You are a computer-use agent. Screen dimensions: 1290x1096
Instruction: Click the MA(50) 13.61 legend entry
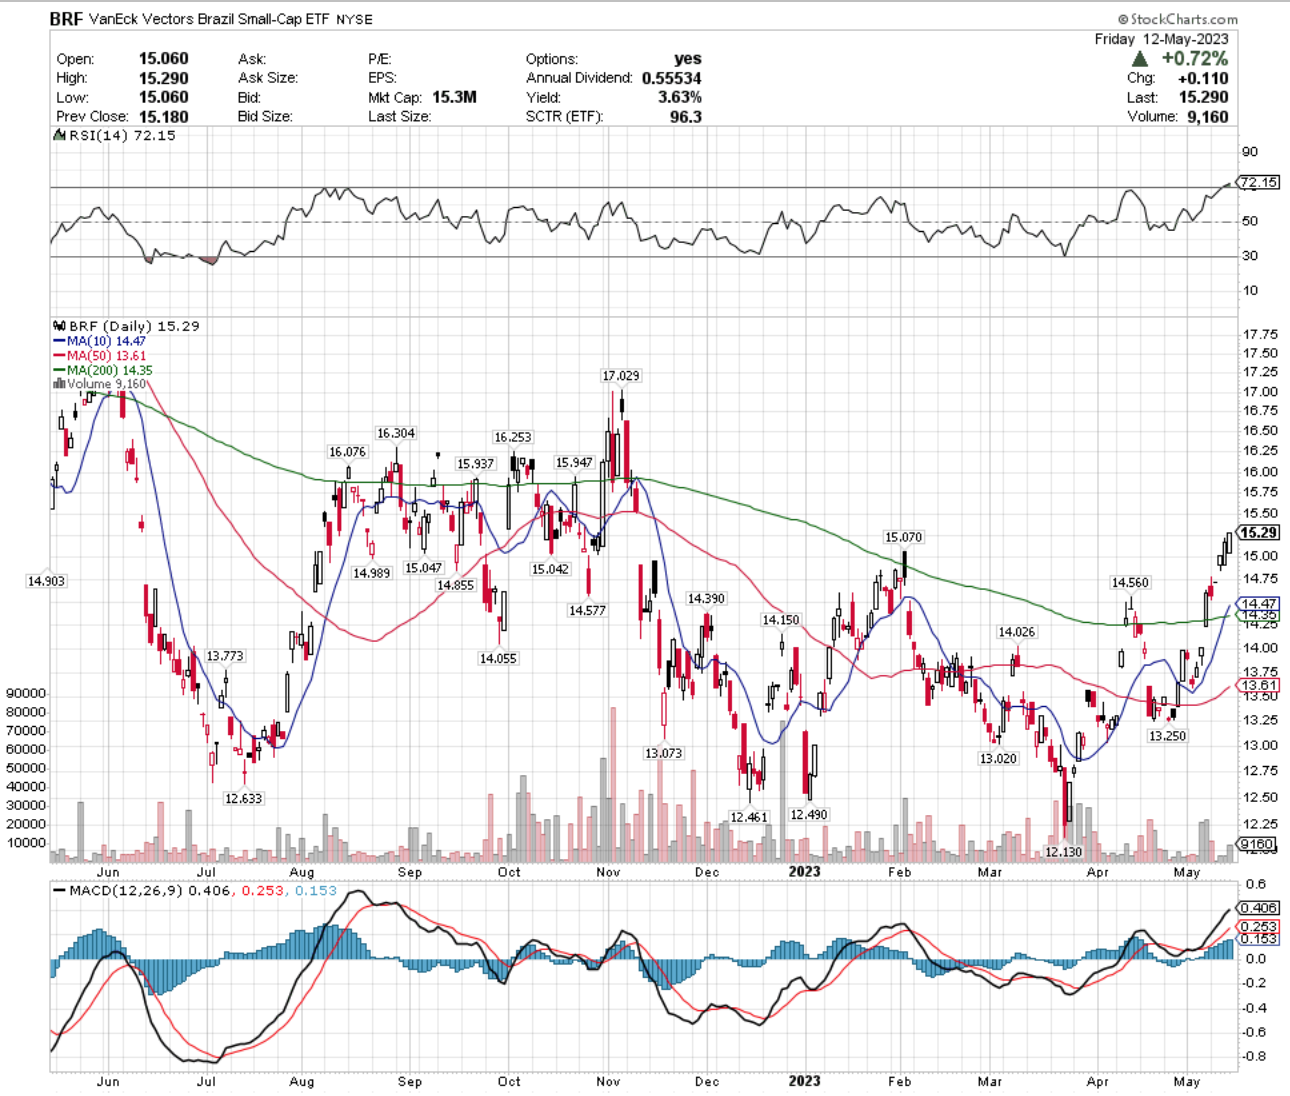pos(98,356)
